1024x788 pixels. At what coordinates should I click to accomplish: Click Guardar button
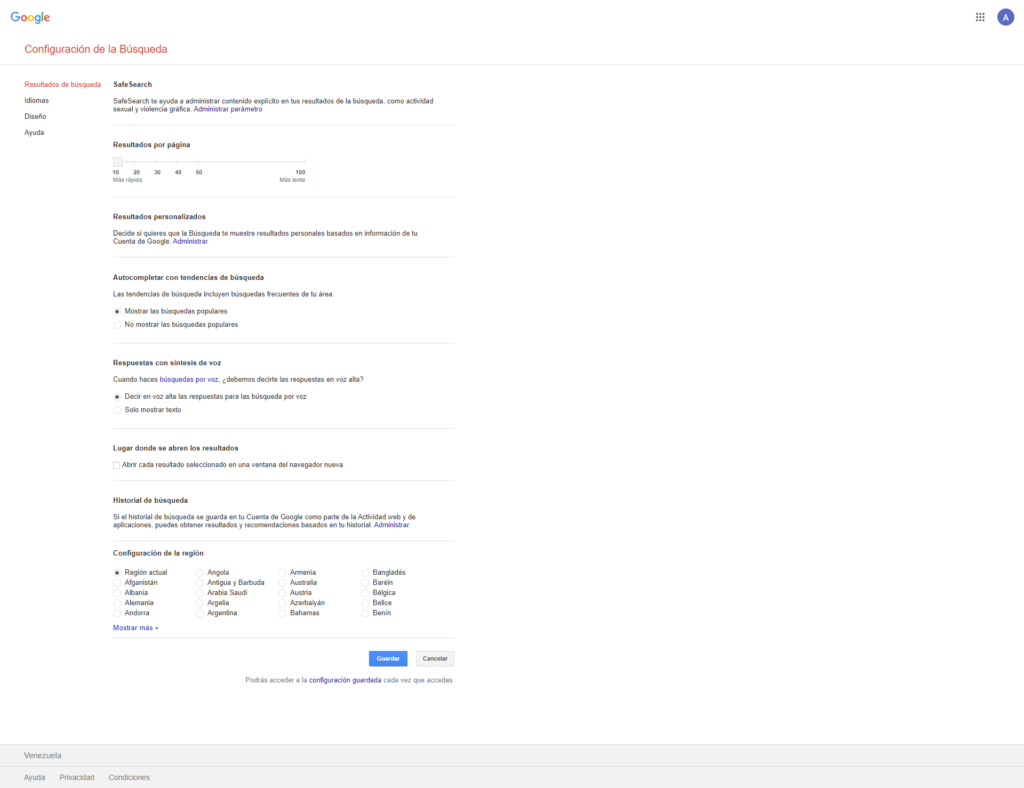point(388,659)
